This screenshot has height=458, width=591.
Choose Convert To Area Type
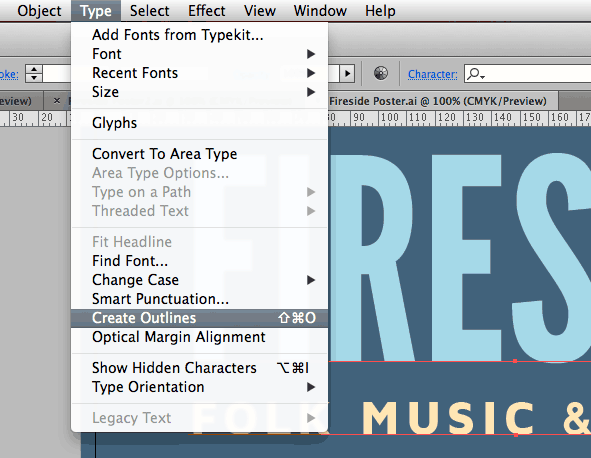point(199,154)
